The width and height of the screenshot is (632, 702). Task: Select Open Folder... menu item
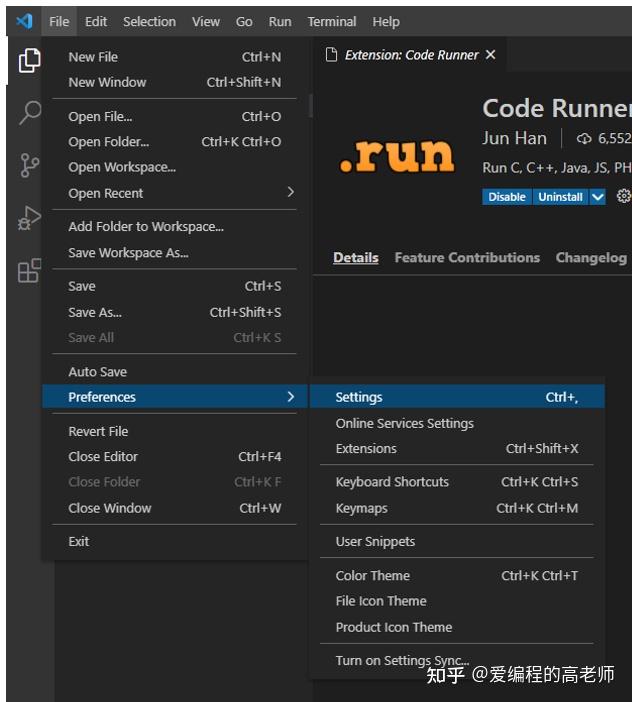coord(175,141)
